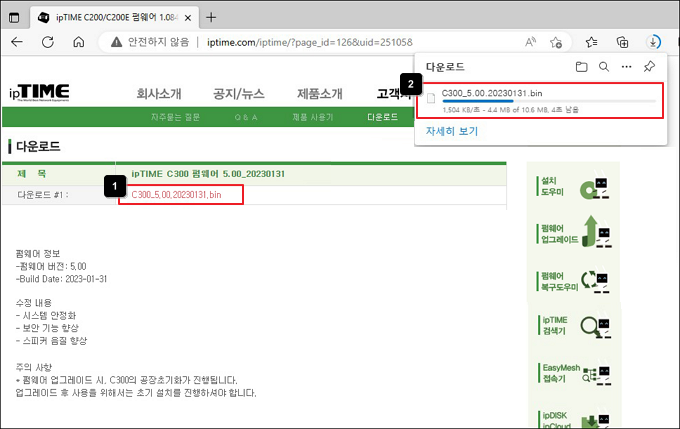Go to Q & A submenu
The height and width of the screenshot is (429, 680).
246,117
